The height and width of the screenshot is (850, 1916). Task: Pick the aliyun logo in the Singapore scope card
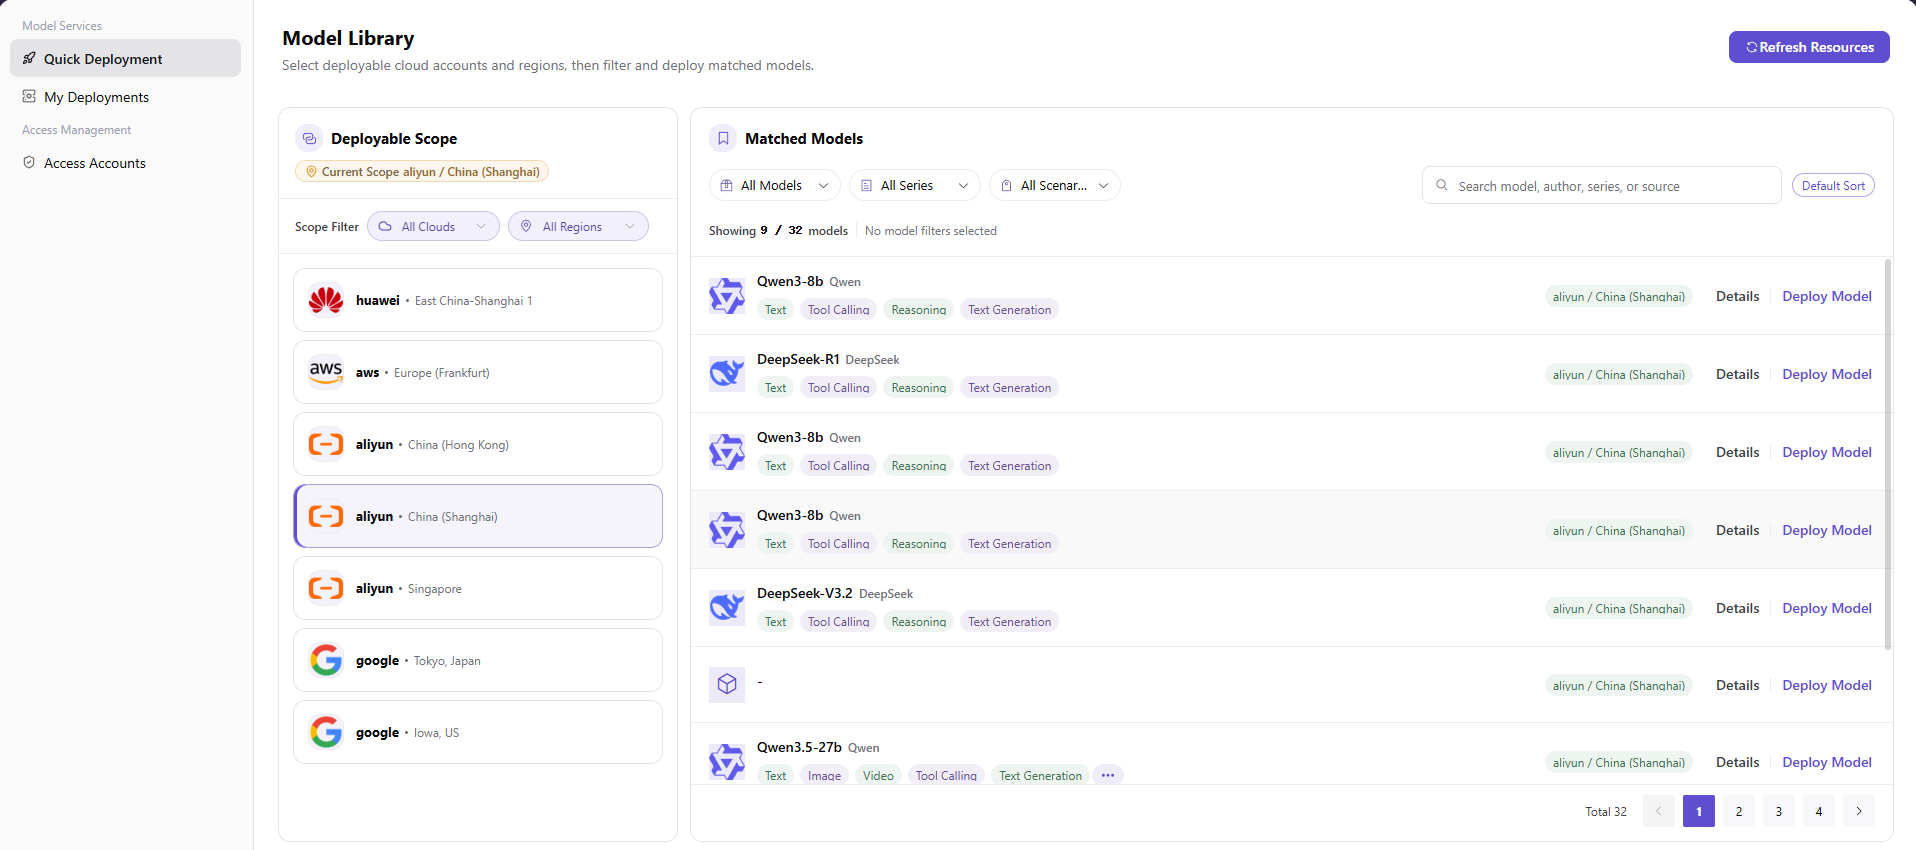pyautogui.click(x=326, y=588)
